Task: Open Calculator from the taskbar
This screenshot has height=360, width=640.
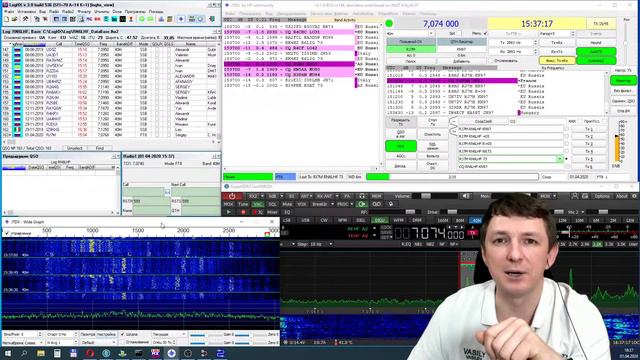Action: click(x=57, y=353)
